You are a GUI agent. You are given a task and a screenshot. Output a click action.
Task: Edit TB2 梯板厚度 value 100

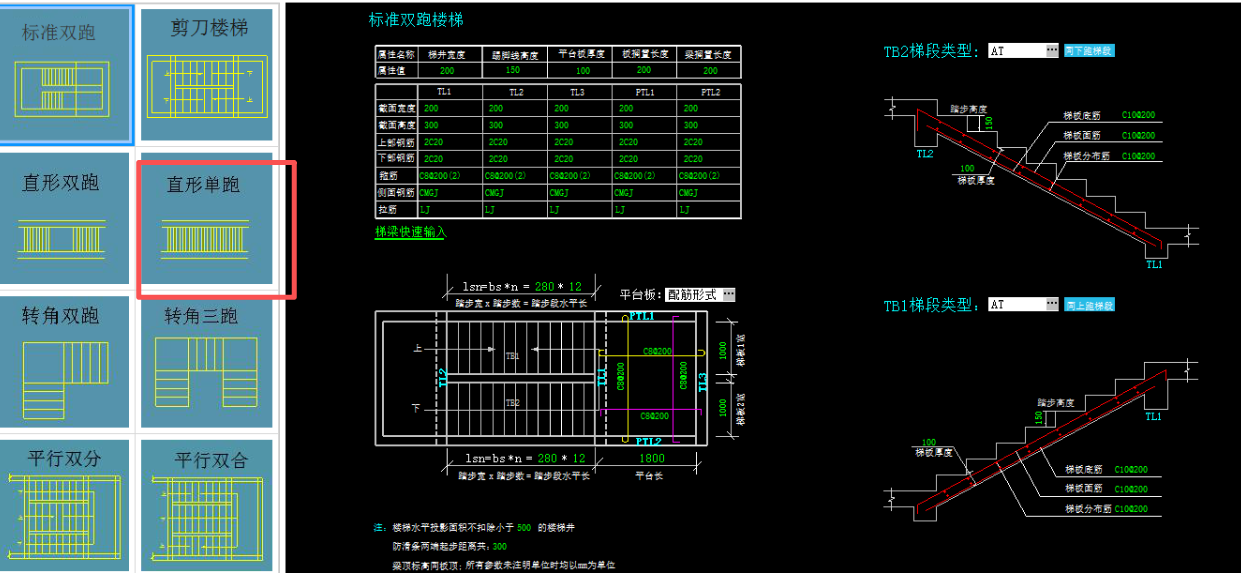click(x=967, y=168)
